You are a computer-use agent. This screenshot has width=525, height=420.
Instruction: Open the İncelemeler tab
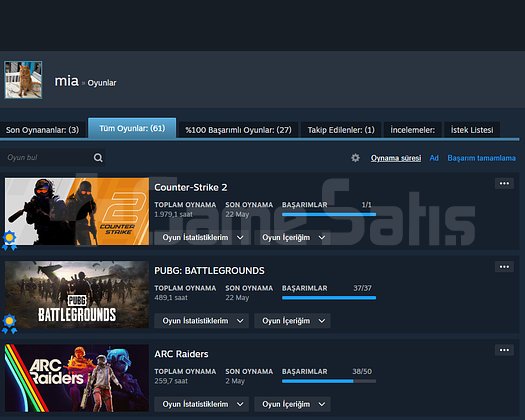(412, 130)
